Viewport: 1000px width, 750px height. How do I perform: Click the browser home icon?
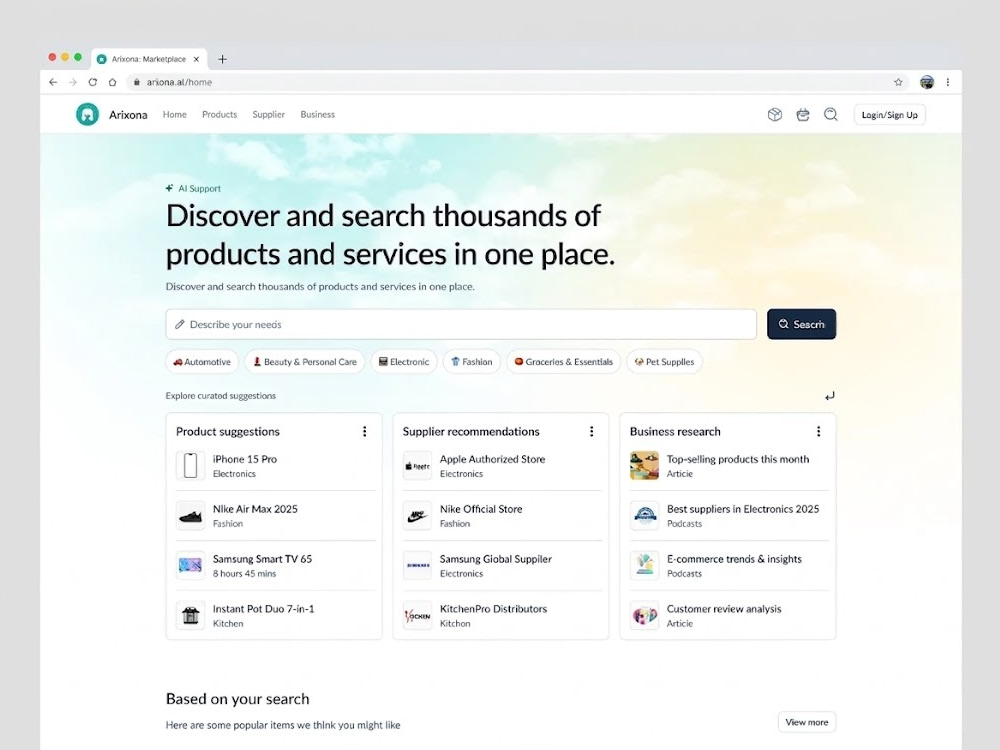tap(112, 82)
